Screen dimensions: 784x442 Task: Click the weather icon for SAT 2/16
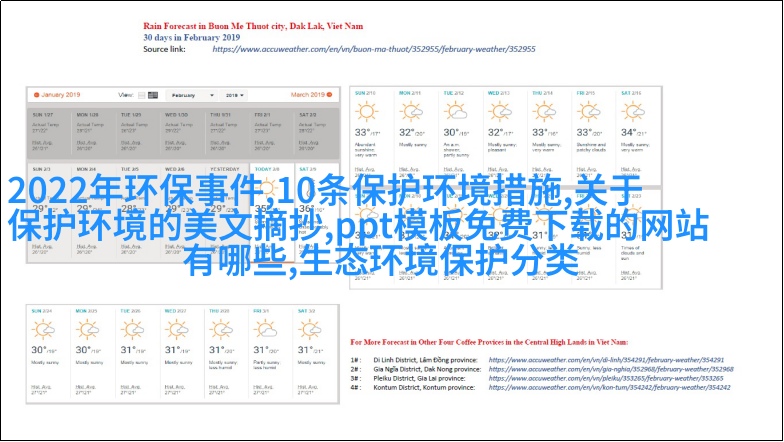pyautogui.click(x=633, y=112)
